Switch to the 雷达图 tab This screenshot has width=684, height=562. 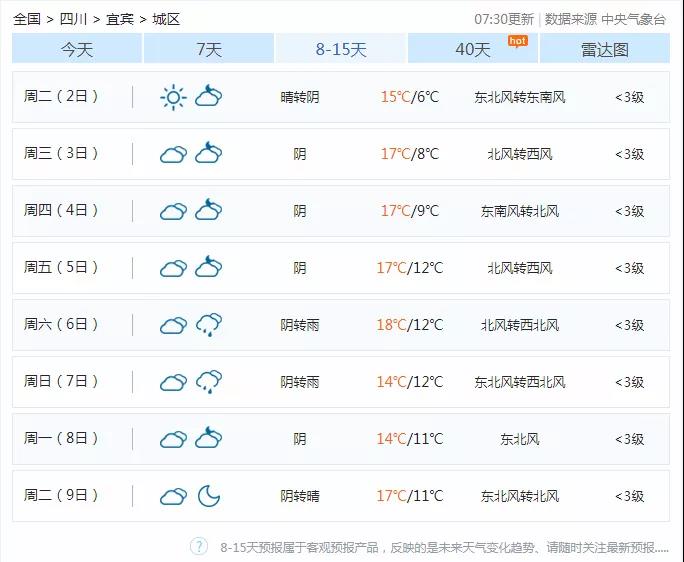[605, 49]
